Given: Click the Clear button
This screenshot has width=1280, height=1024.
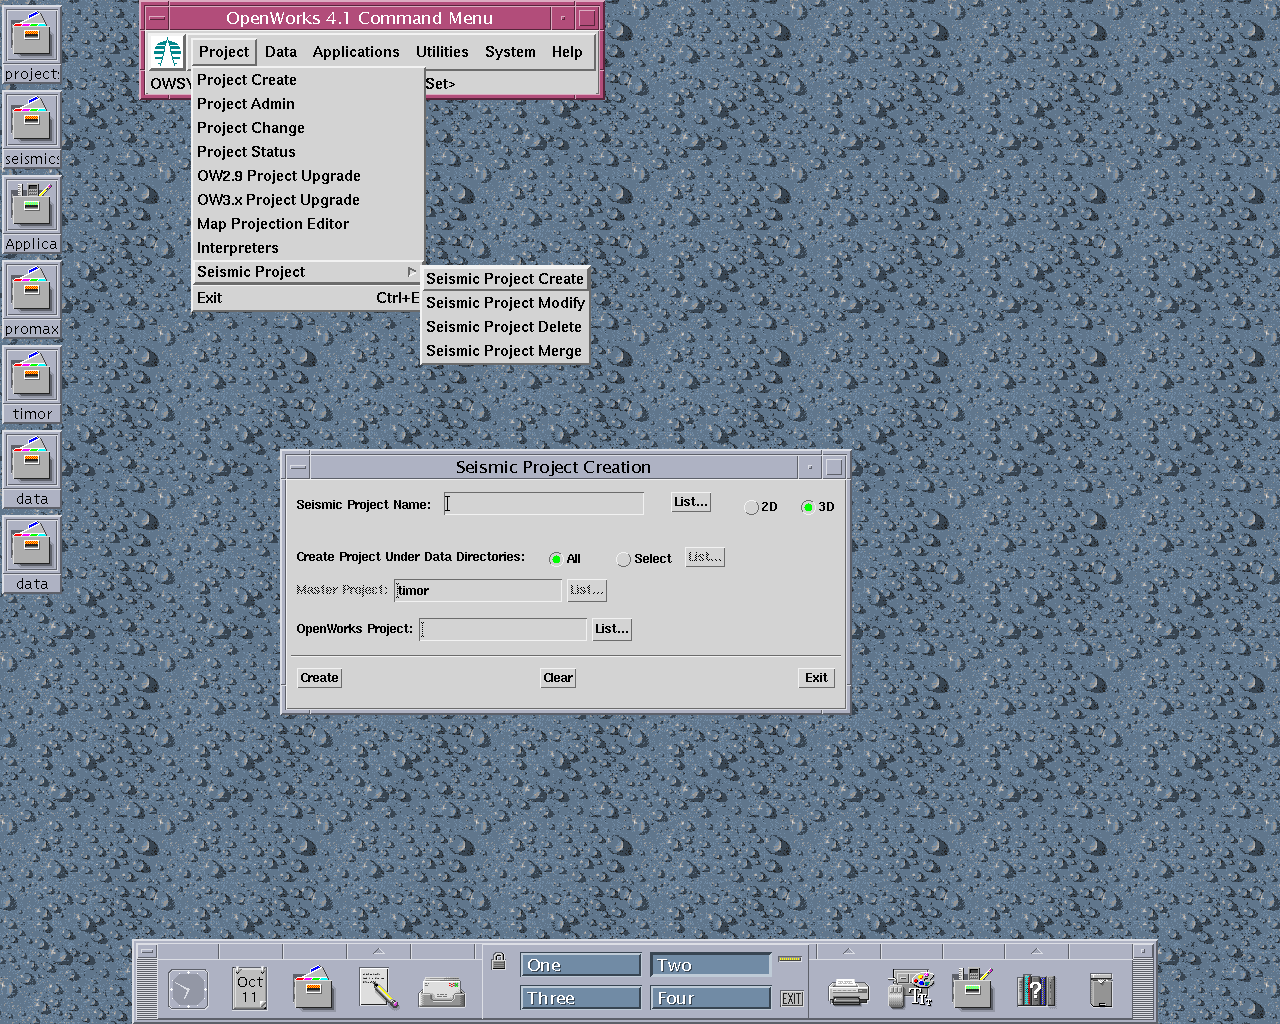Looking at the screenshot, I should tap(558, 678).
